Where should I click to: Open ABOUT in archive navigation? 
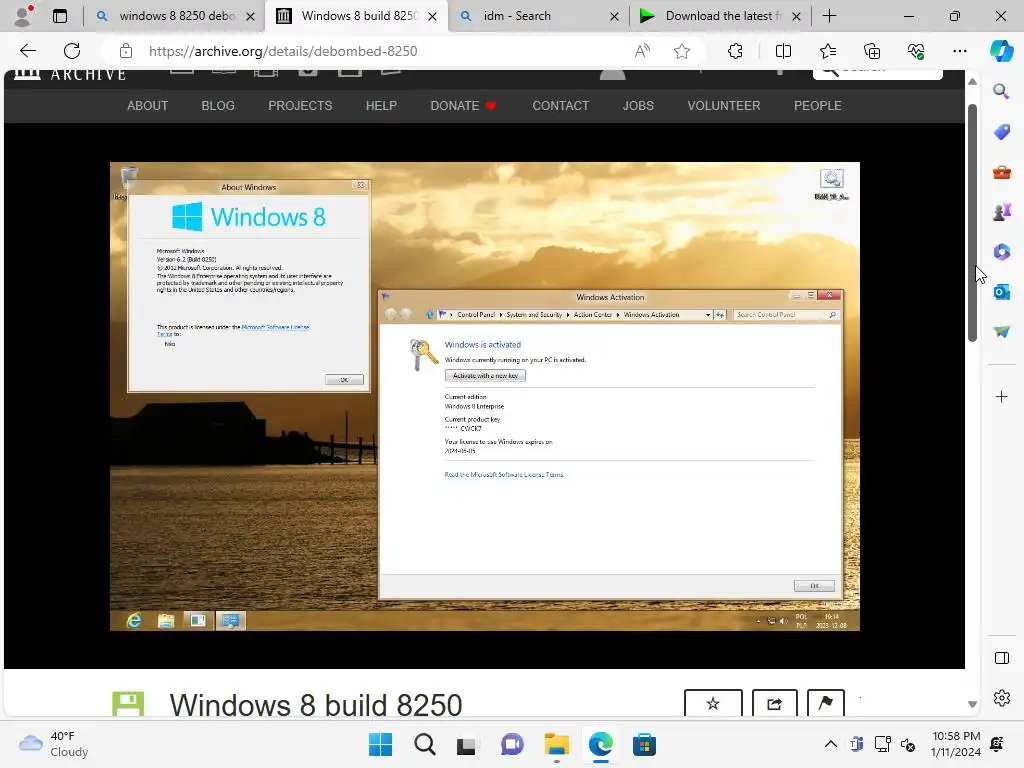tap(148, 106)
